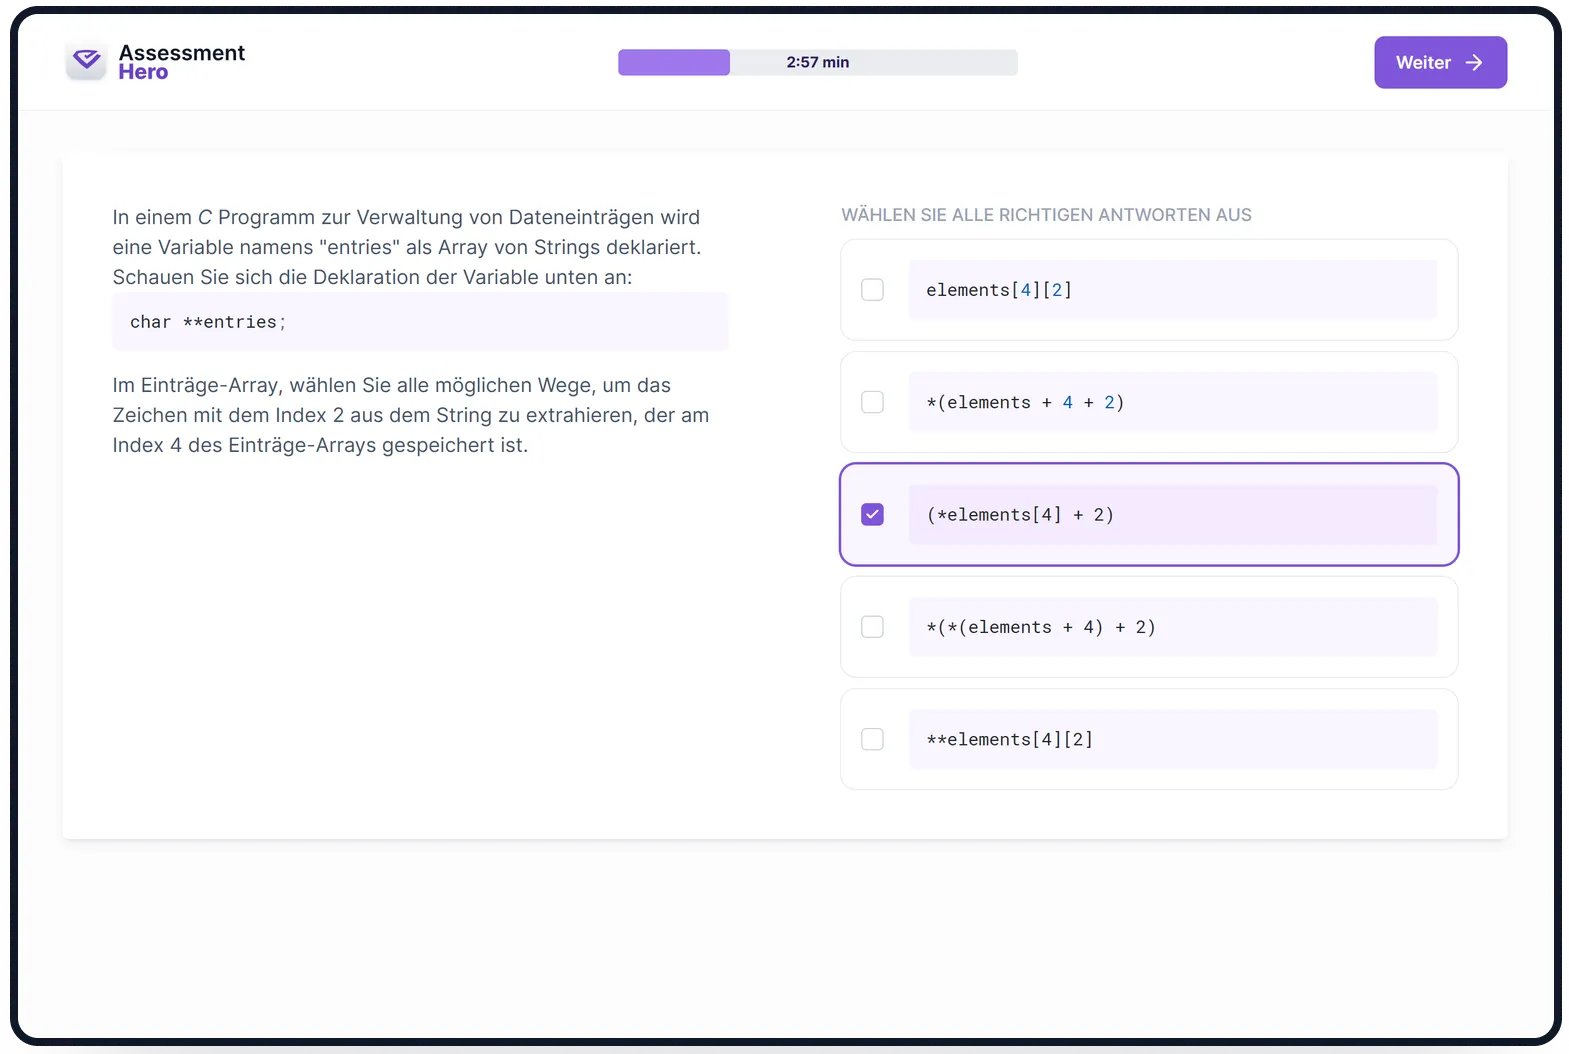1569x1054 pixels.
Task: Tick the checkbox for *(elements + 4 + 2)
Action: (873, 402)
